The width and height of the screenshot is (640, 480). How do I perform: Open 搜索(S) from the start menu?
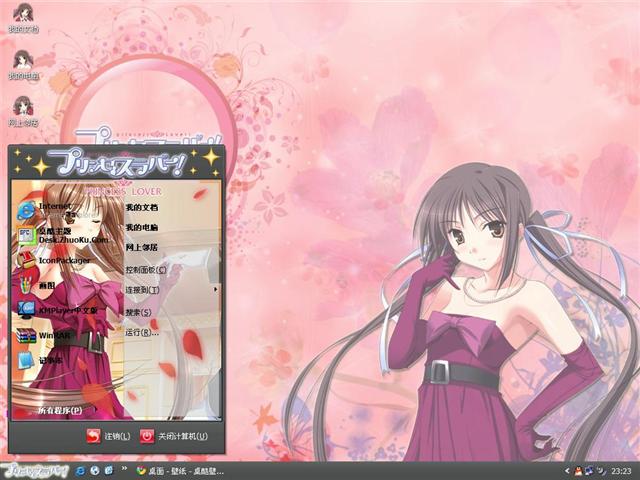click(x=138, y=313)
